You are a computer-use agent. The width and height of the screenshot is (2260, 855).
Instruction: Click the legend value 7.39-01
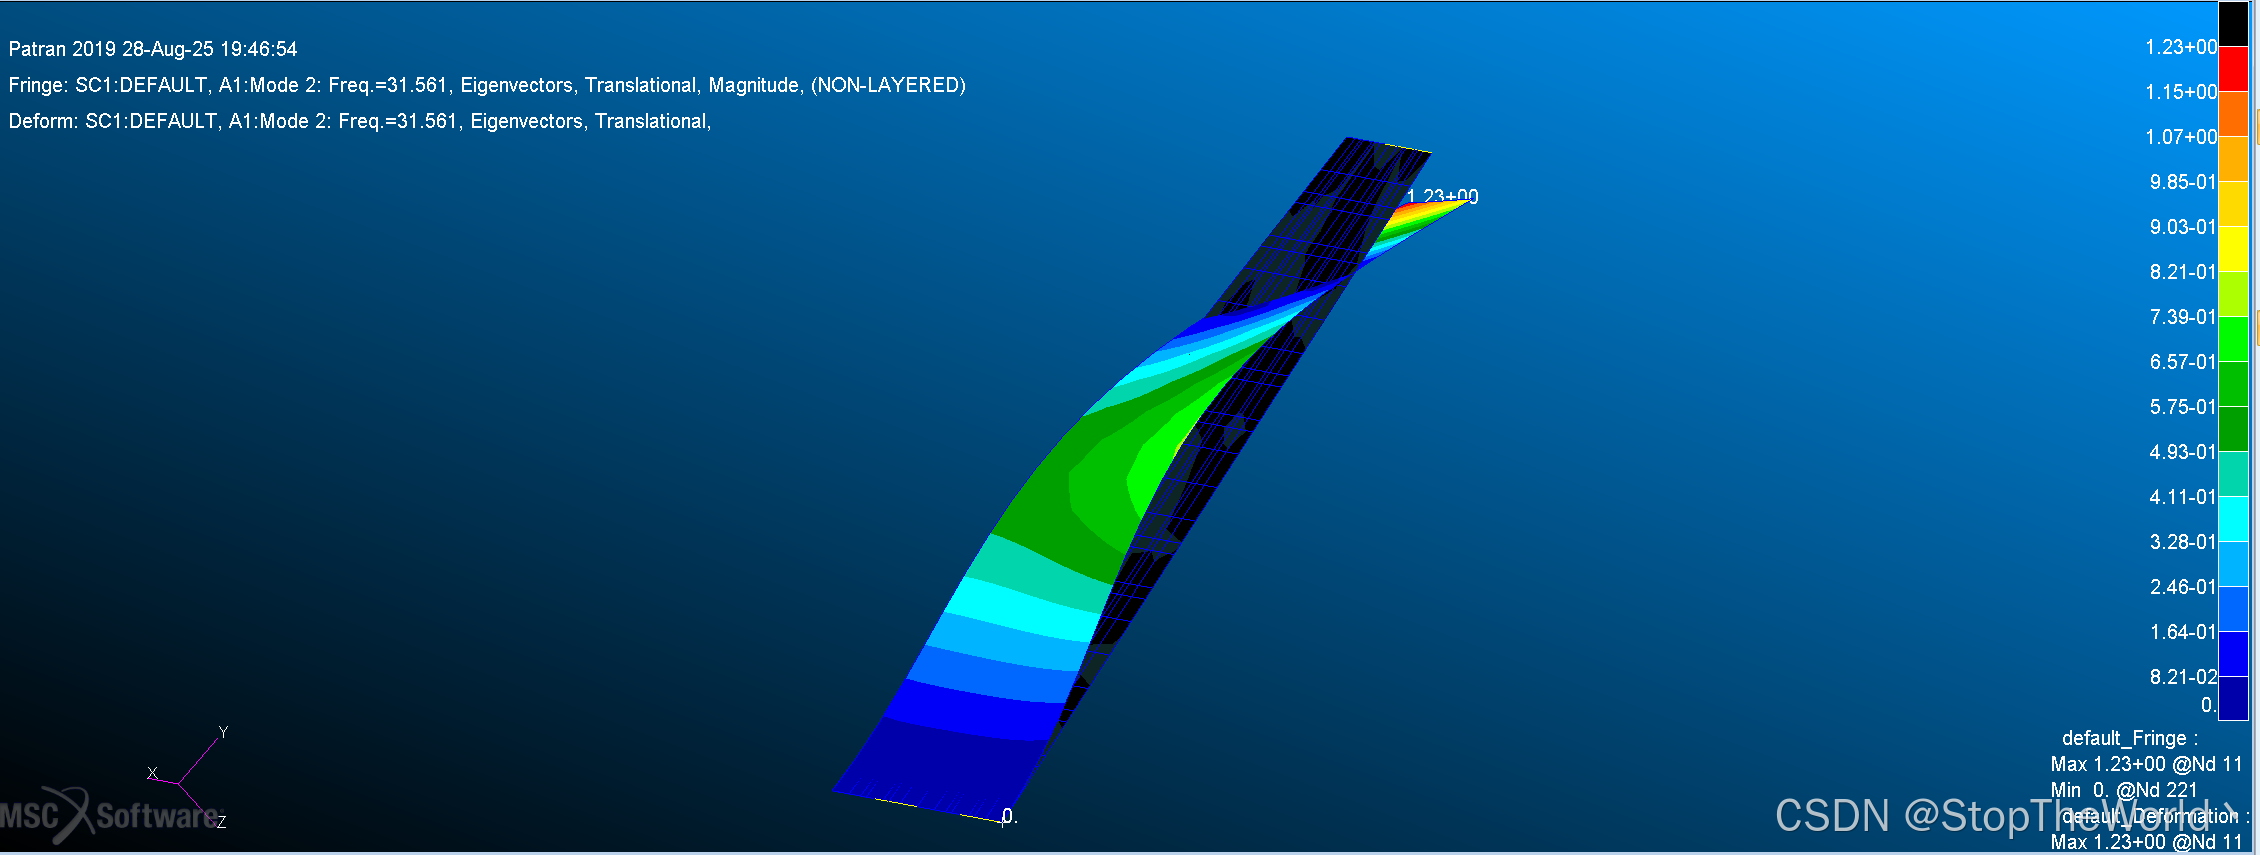2183,317
